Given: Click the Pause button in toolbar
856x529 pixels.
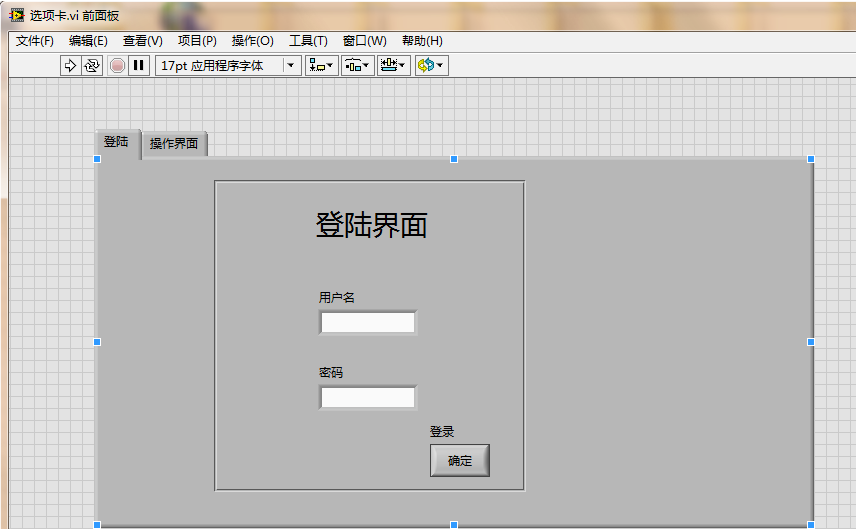Looking at the screenshot, I should [x=139, y=66].
